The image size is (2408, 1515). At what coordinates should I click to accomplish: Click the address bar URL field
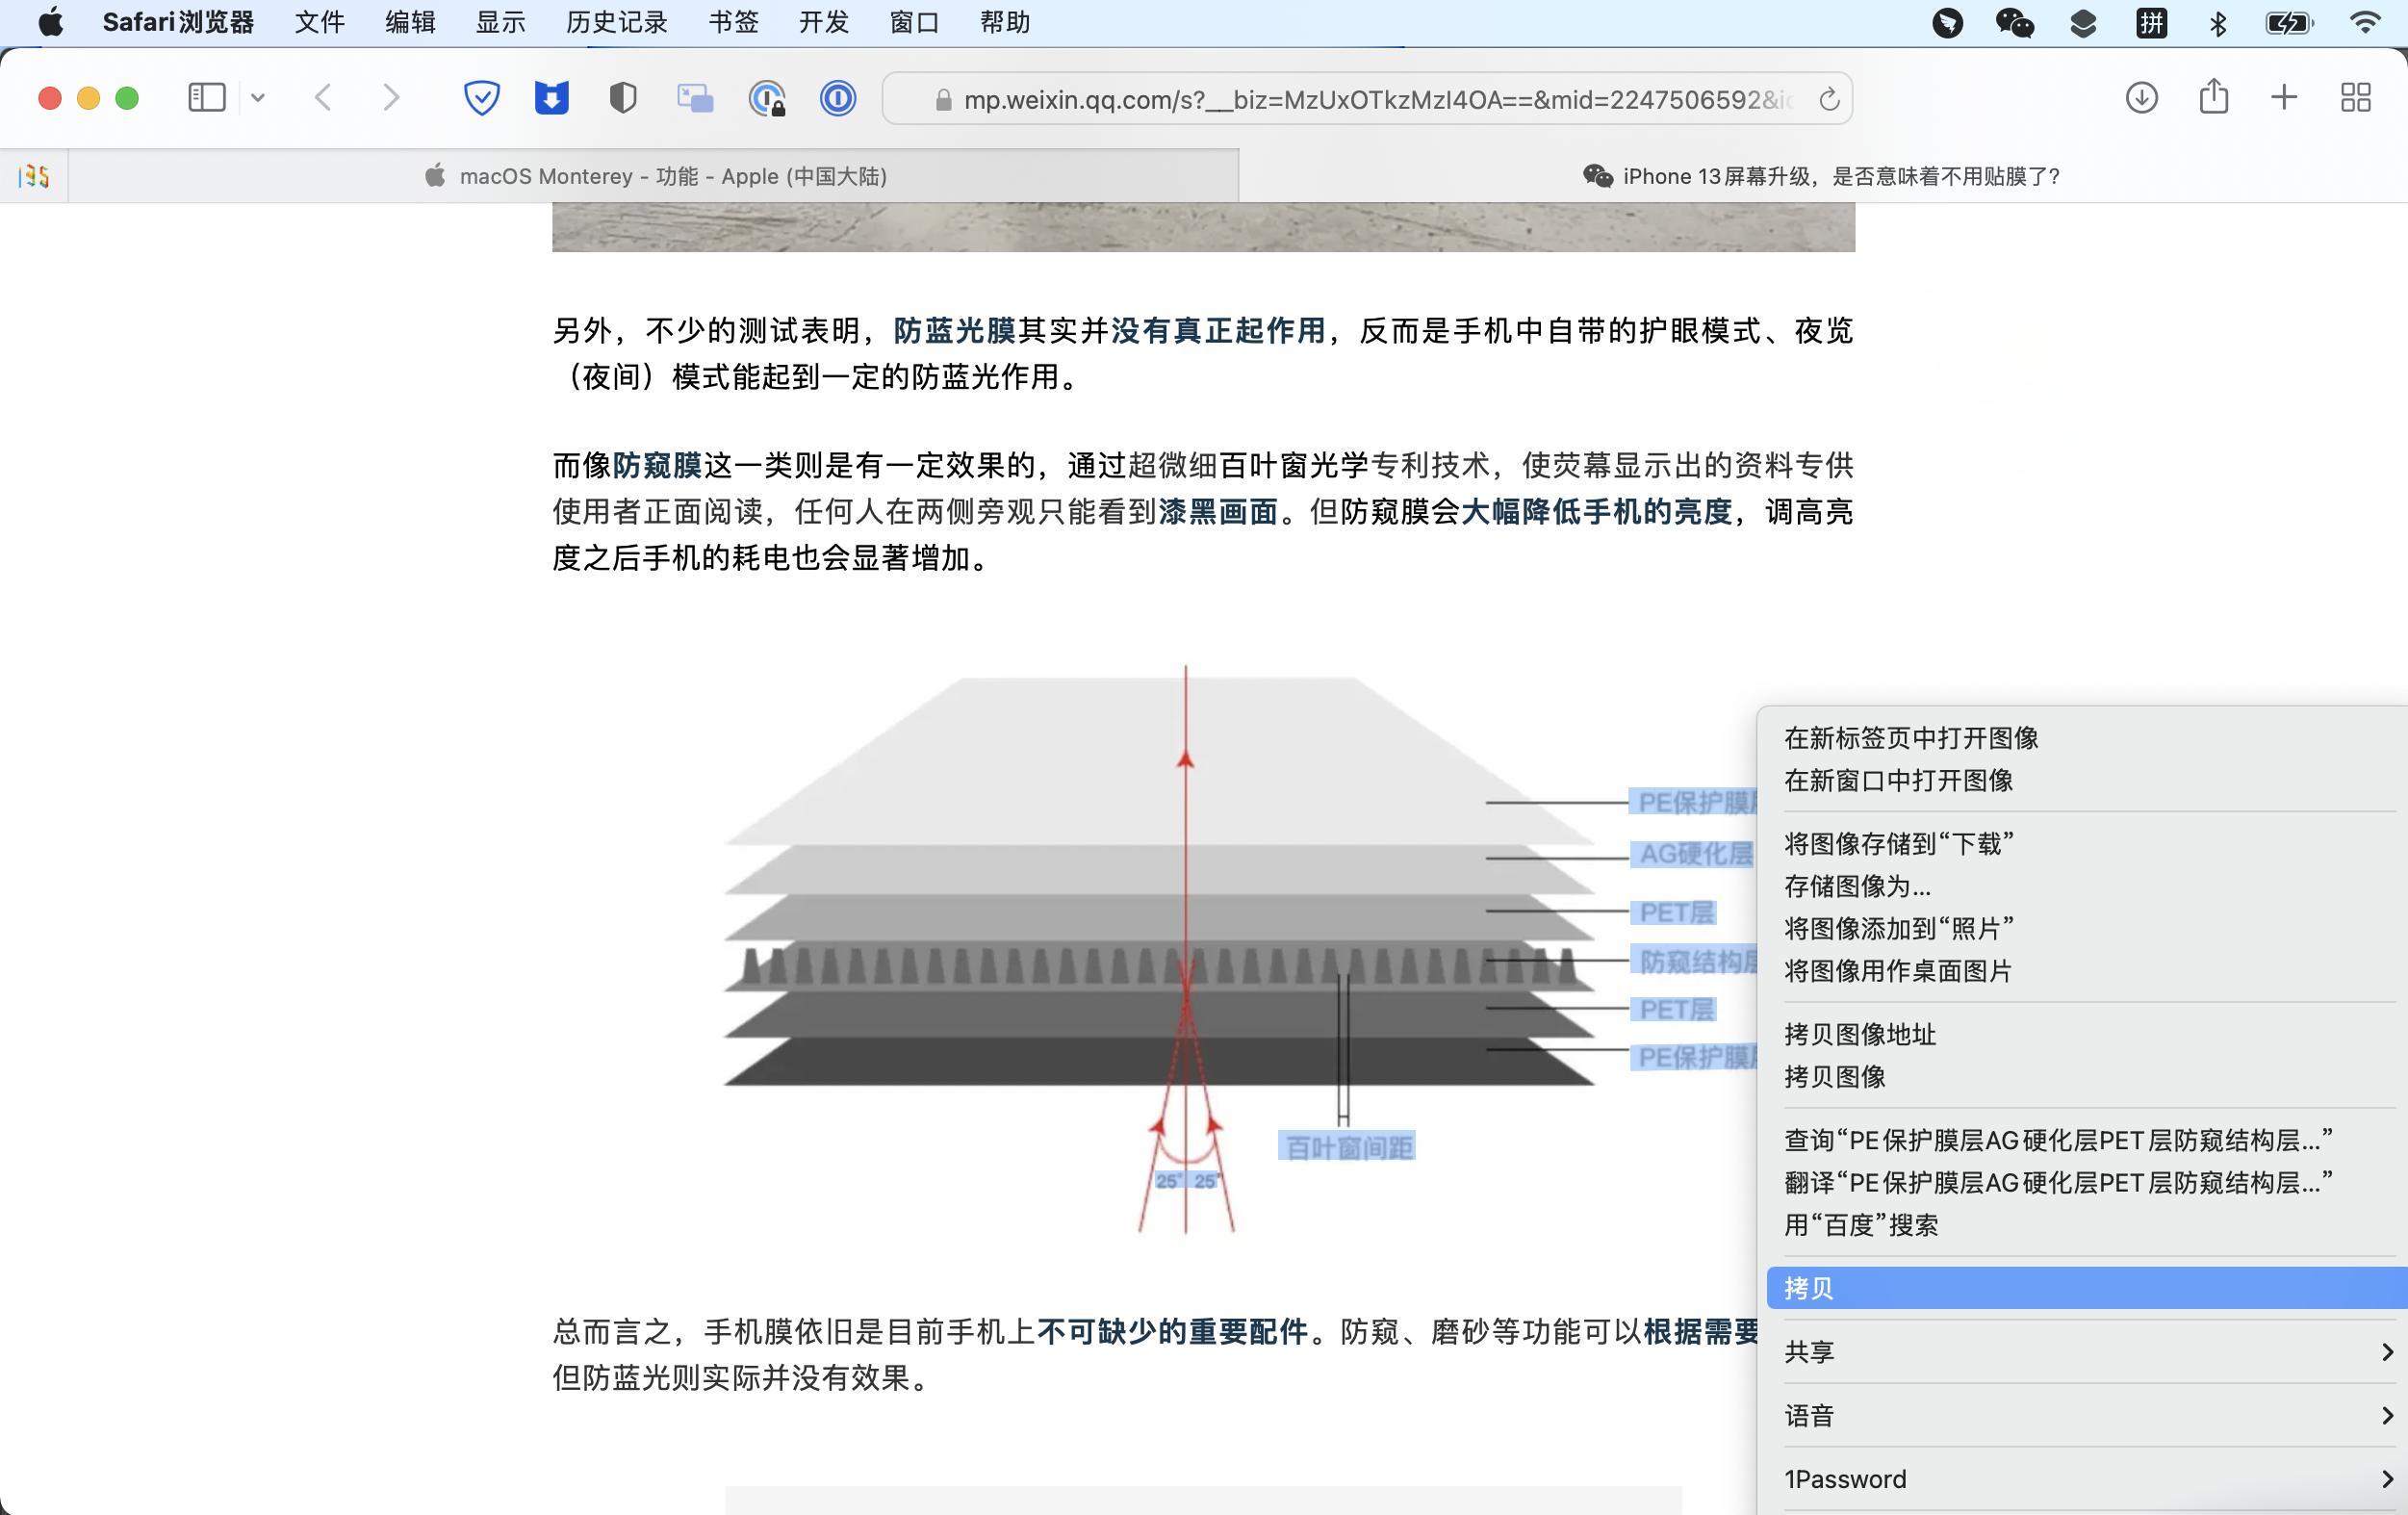pos(1370,99)
